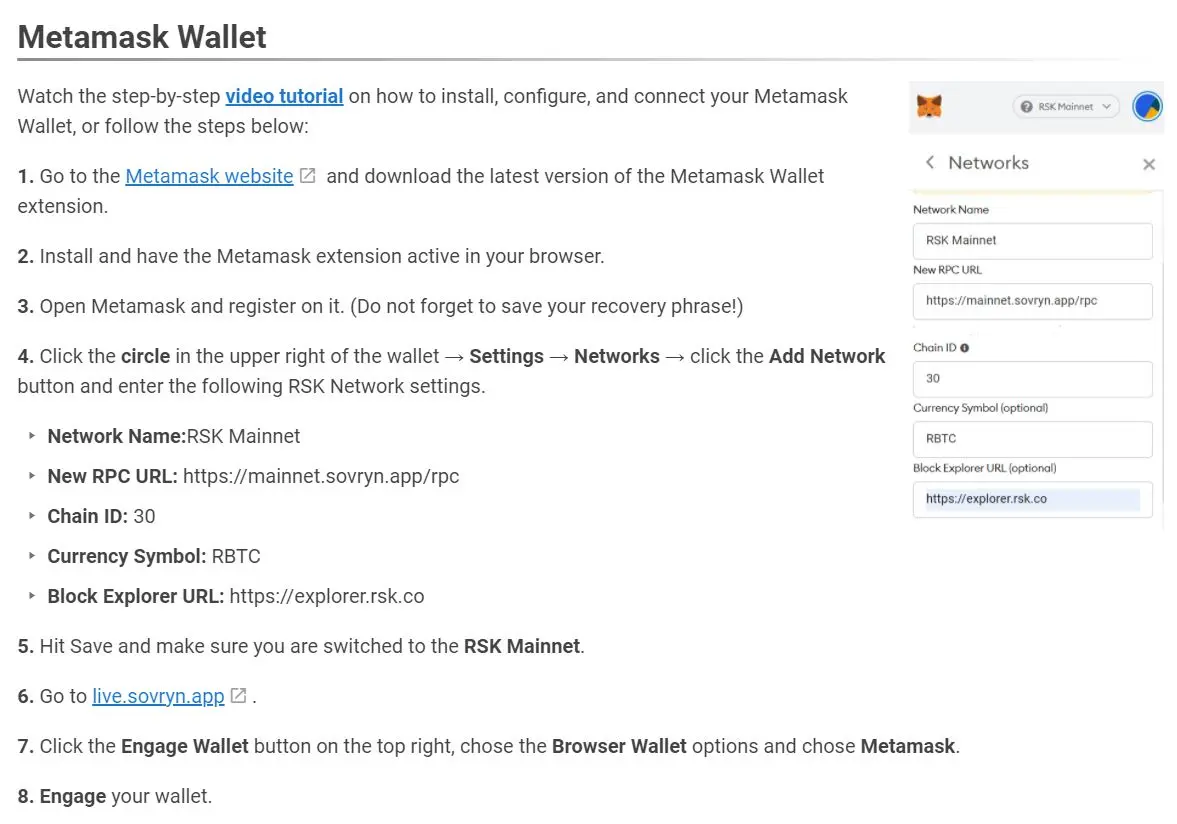Follow the Metamask website link

coord(209,176)
